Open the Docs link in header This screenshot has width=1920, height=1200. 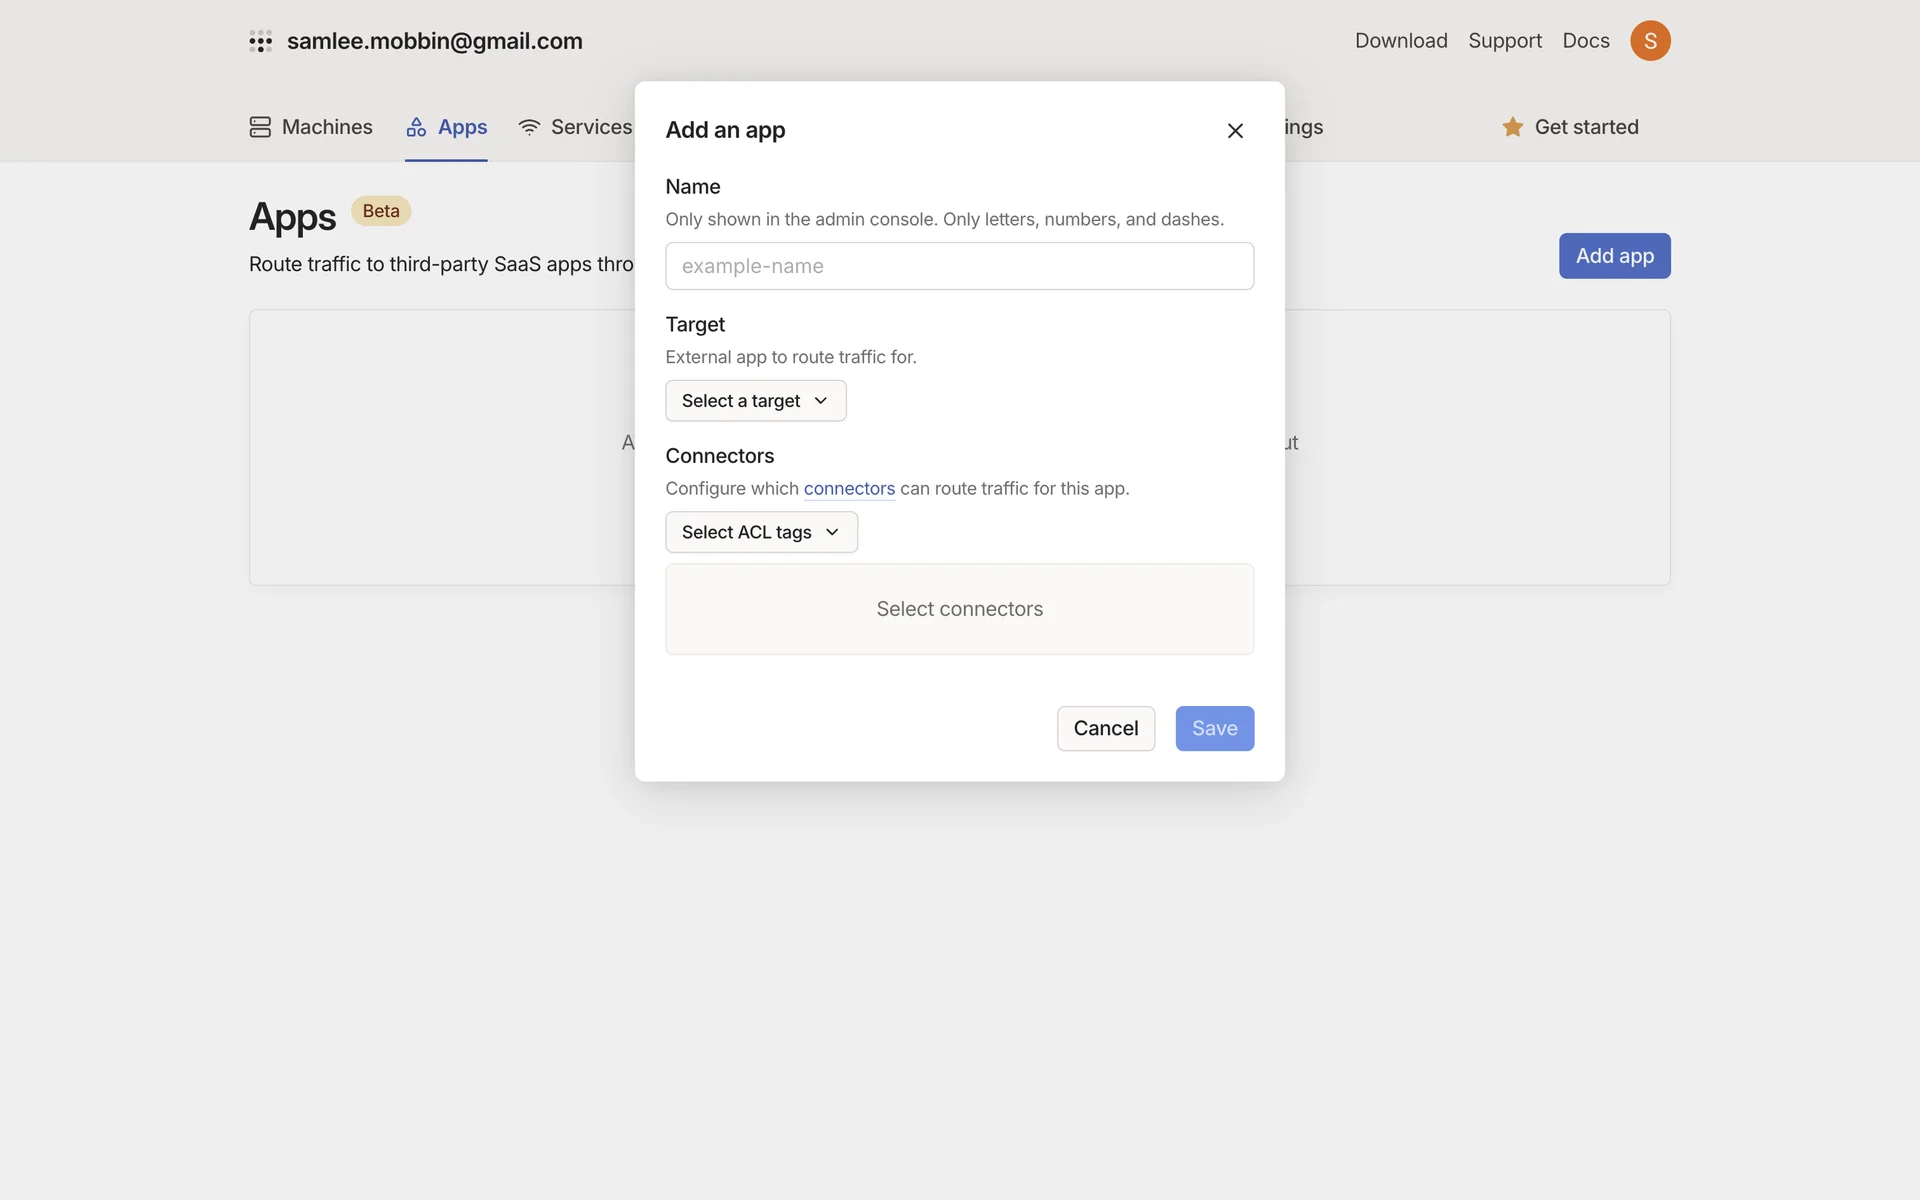pyautogui.click(x=1586, y=41)
